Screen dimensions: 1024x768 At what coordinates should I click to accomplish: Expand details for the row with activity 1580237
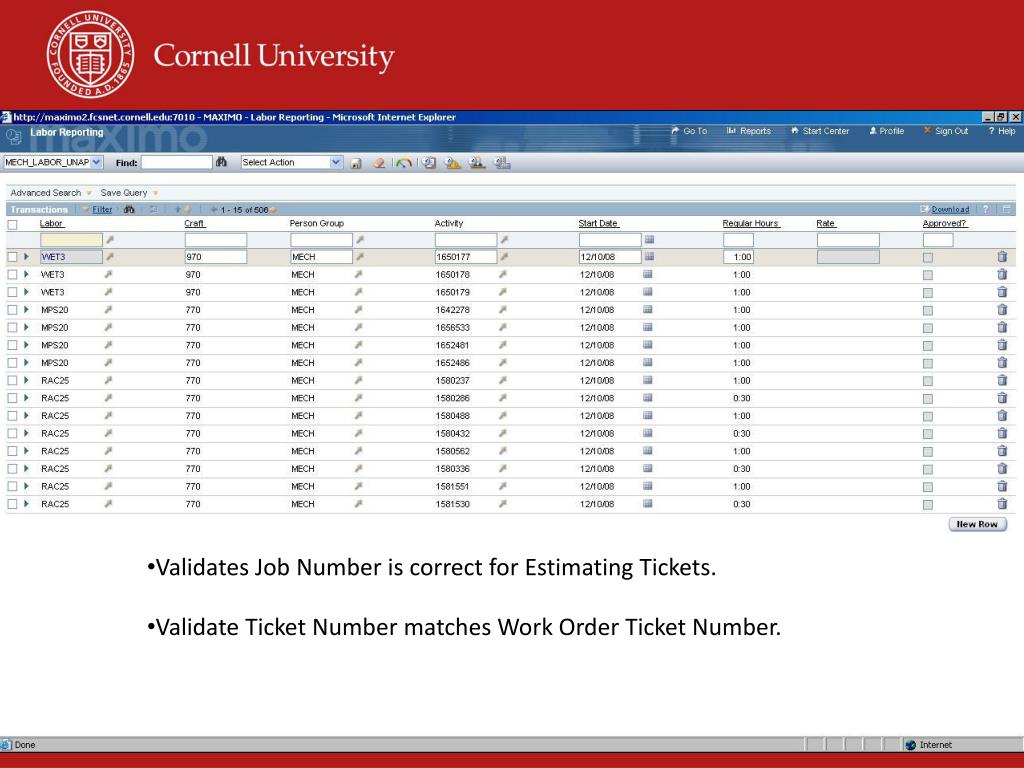(26, 380)
